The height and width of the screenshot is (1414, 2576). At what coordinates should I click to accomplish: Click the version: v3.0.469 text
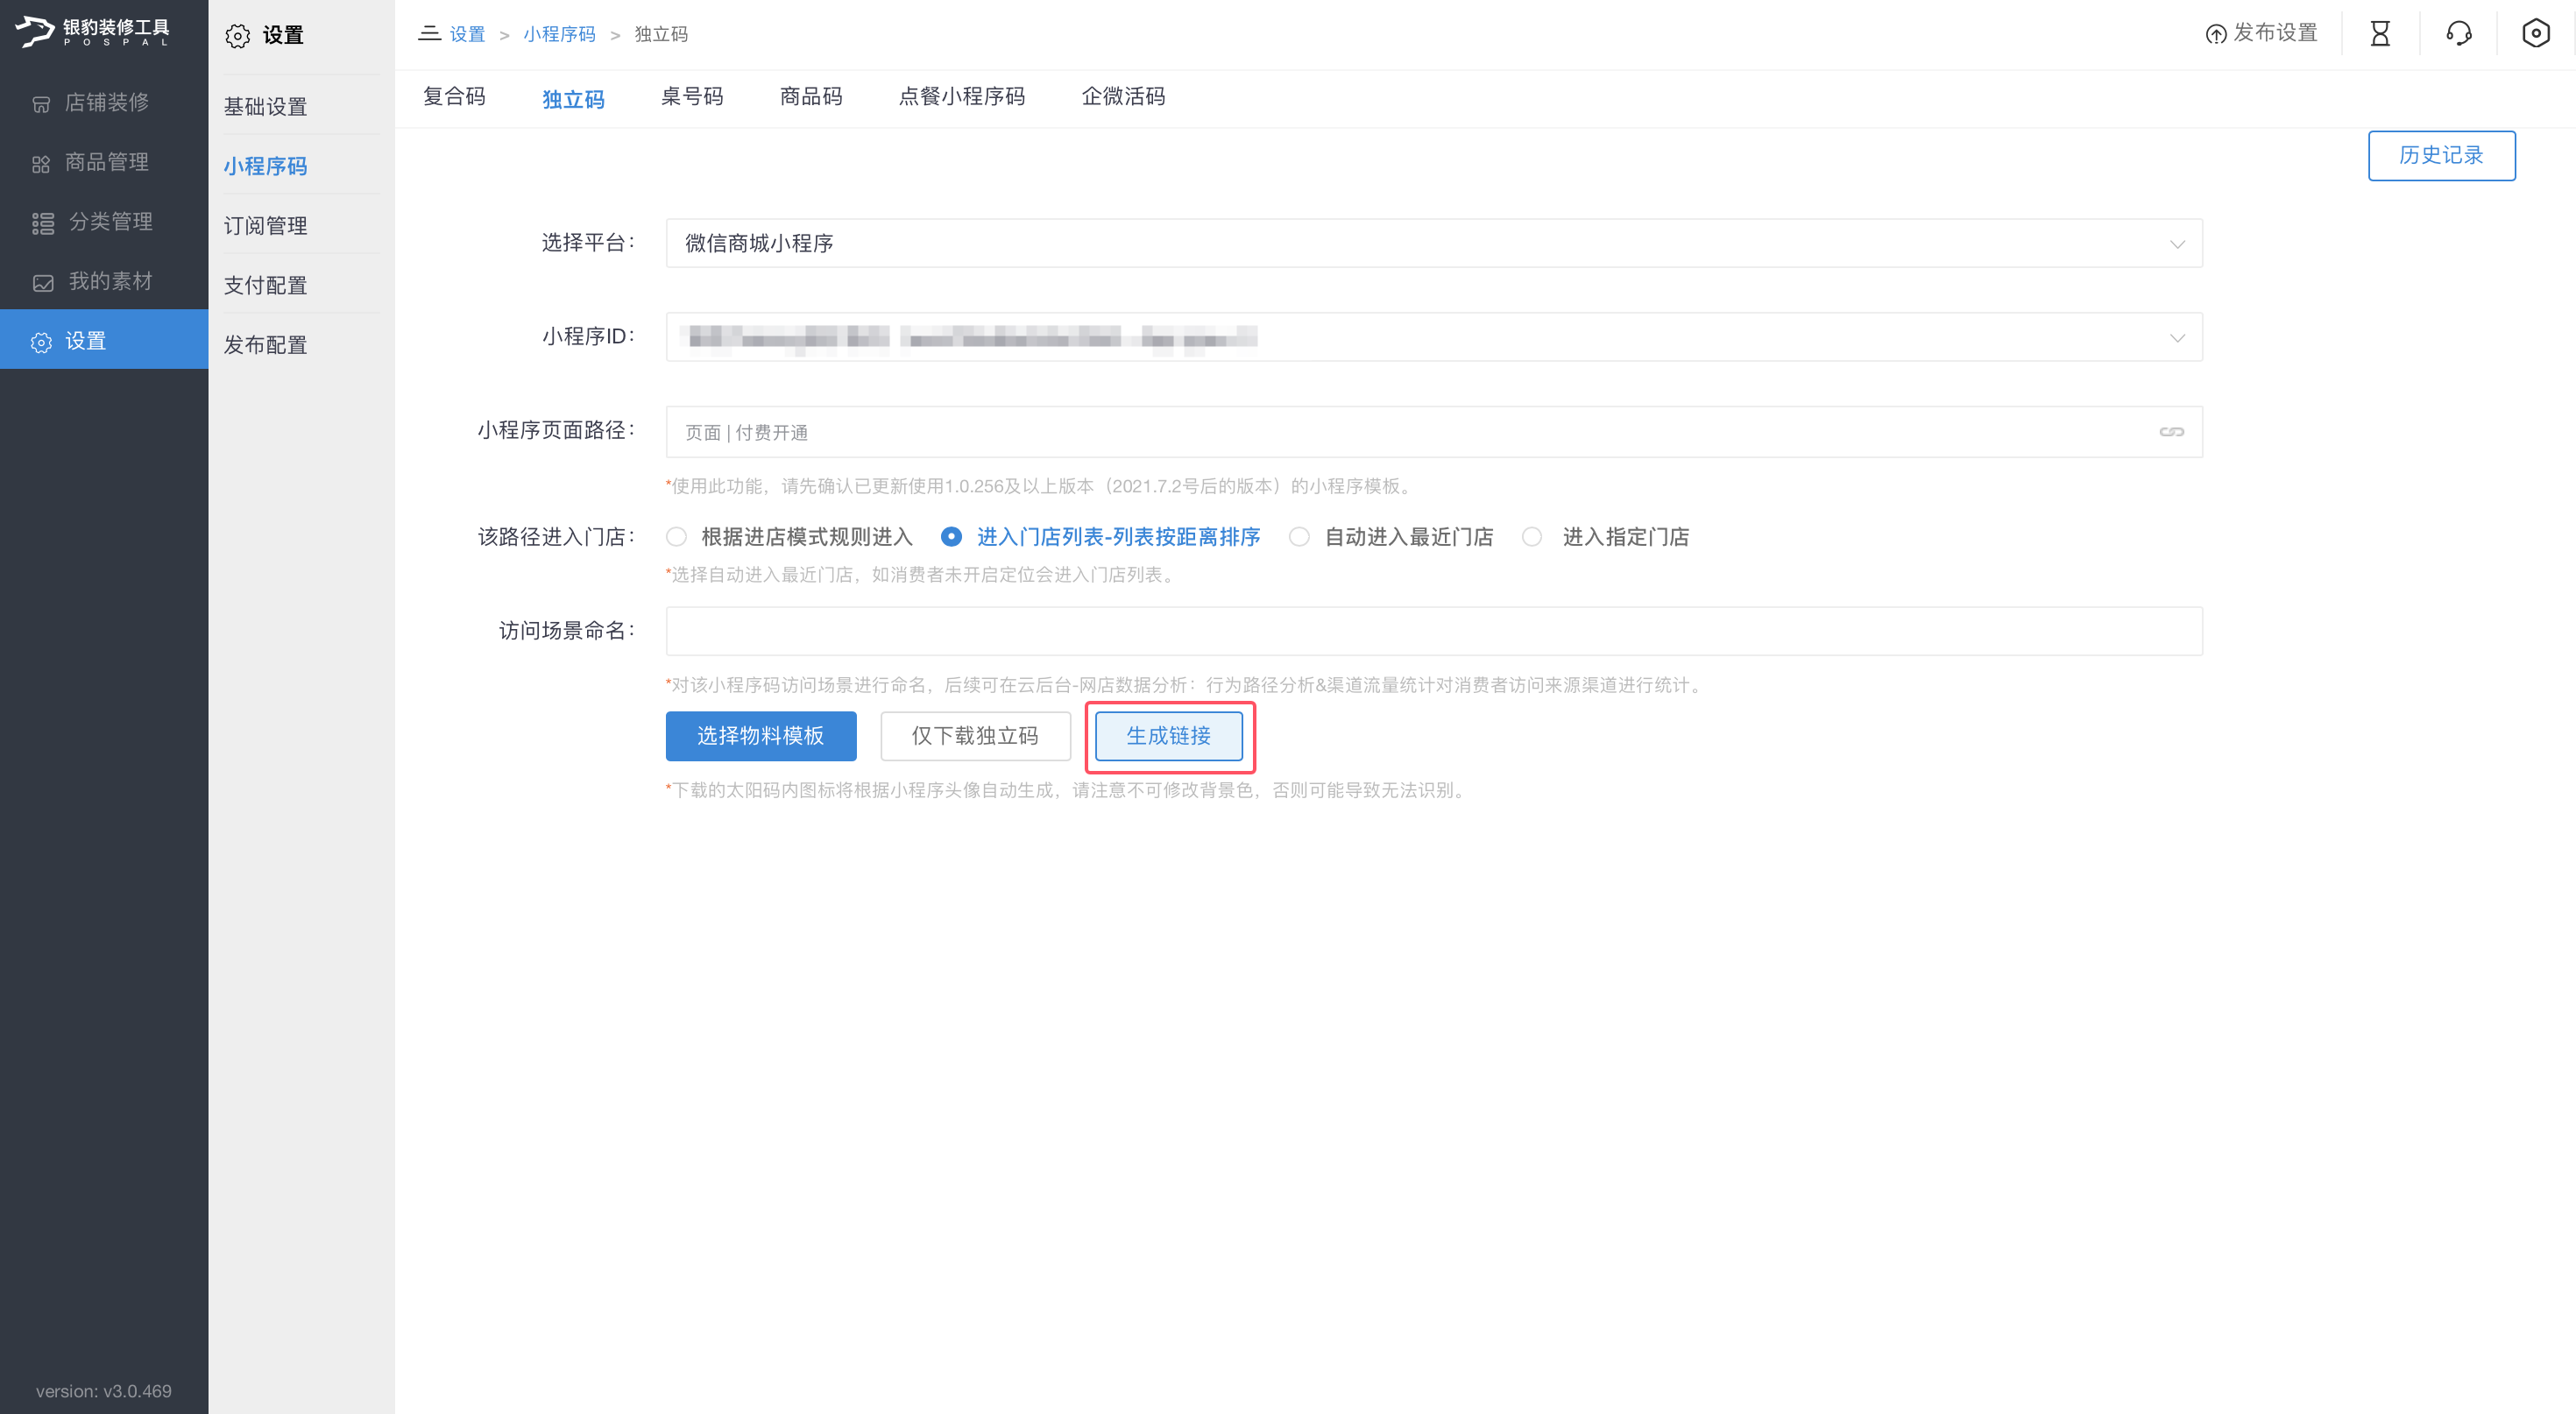(x=104, y=1391)
